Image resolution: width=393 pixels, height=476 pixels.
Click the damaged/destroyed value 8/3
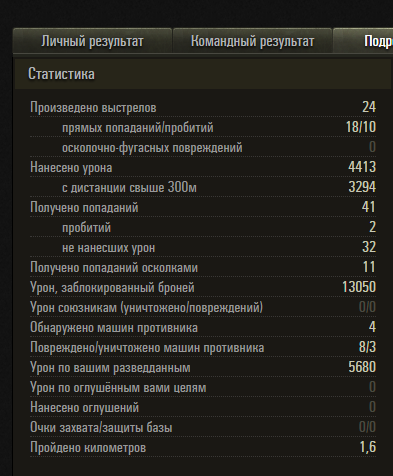[x=367, y=347]
